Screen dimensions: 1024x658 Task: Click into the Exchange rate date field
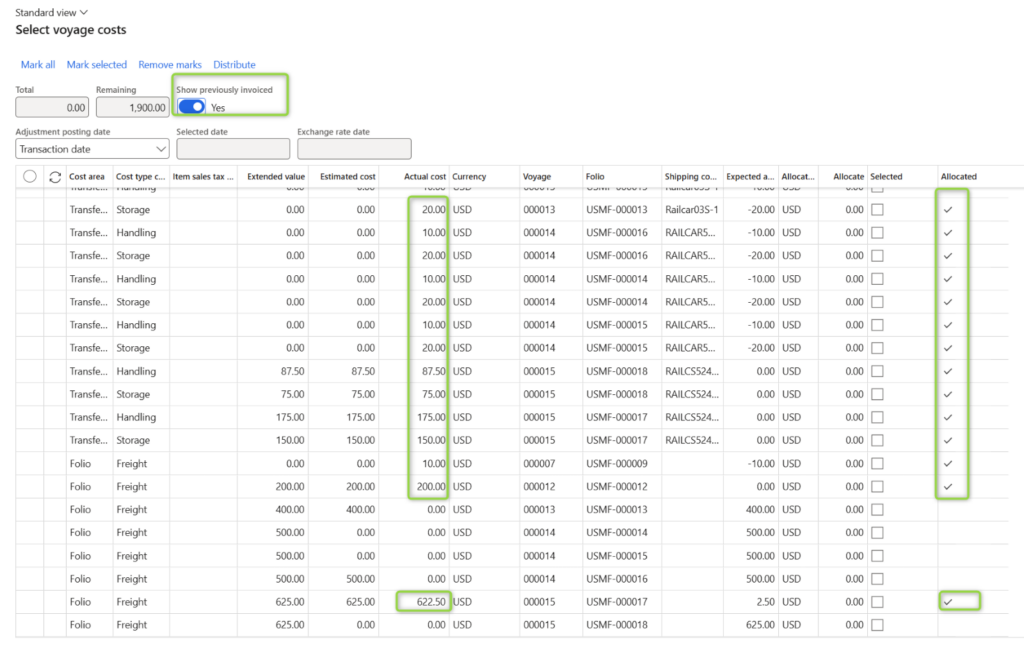[x=355, y=148]
